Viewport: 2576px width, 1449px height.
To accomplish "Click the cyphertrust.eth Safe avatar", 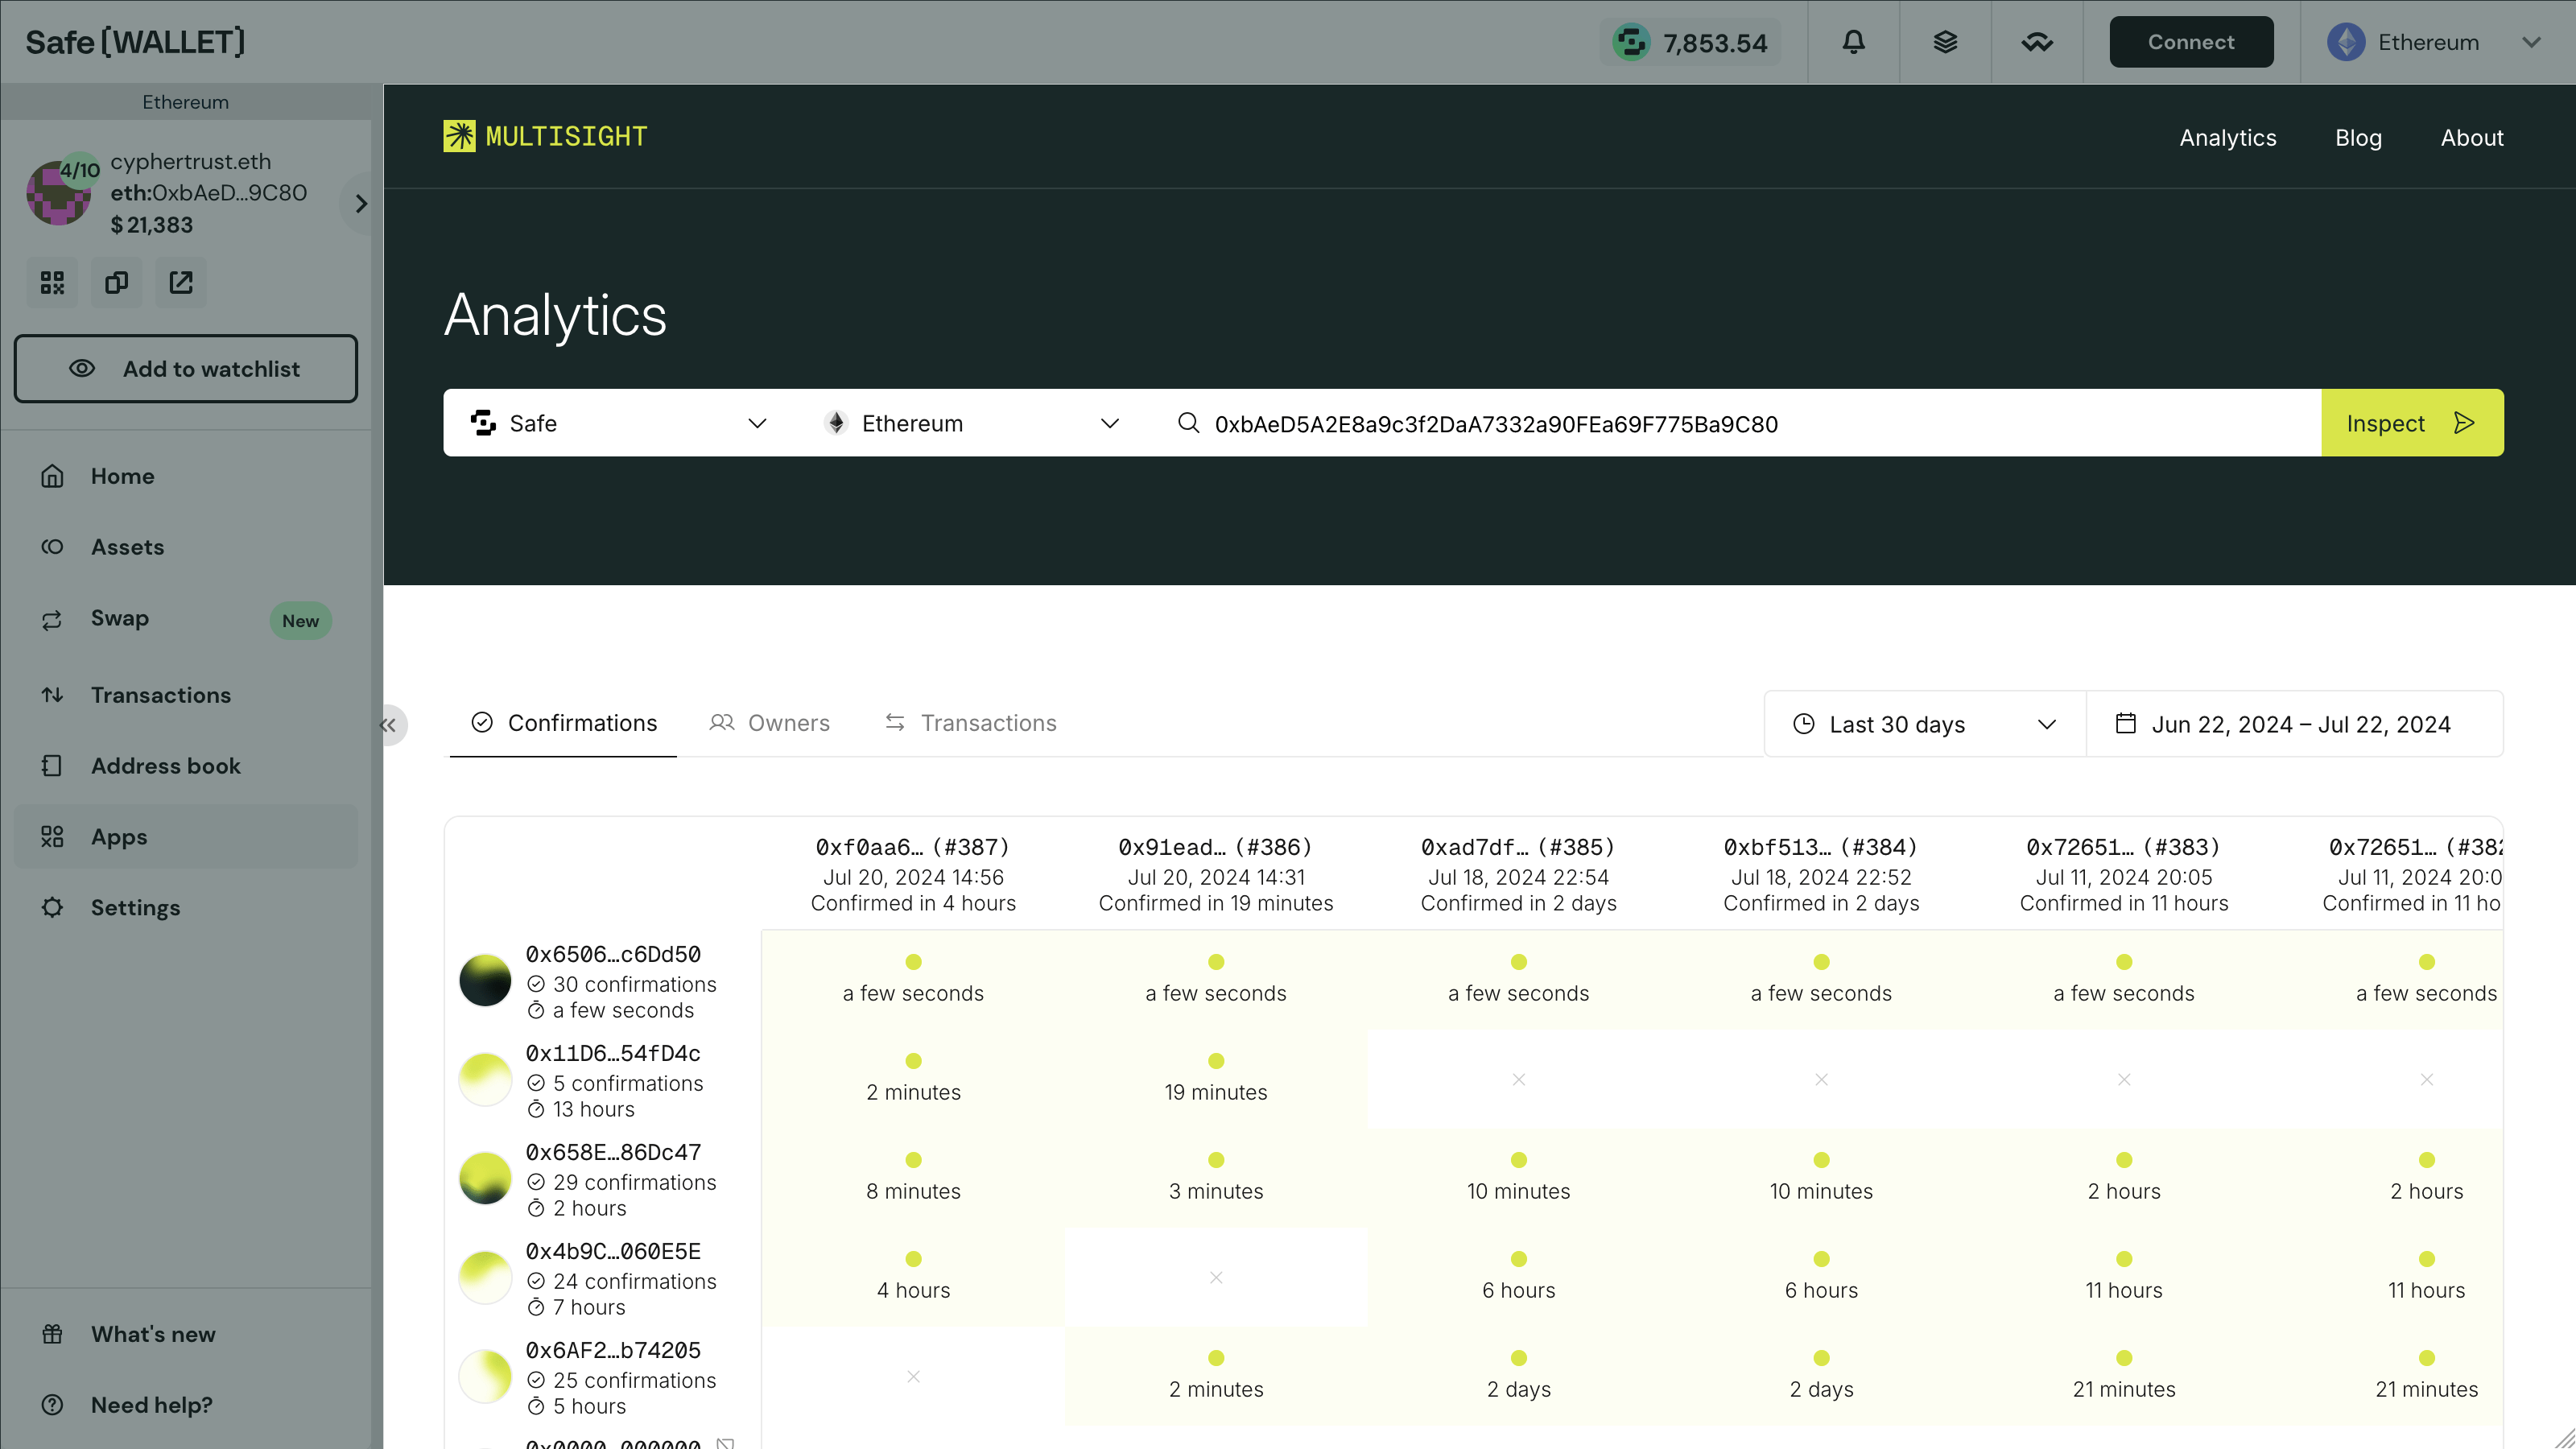I will 58,193.
